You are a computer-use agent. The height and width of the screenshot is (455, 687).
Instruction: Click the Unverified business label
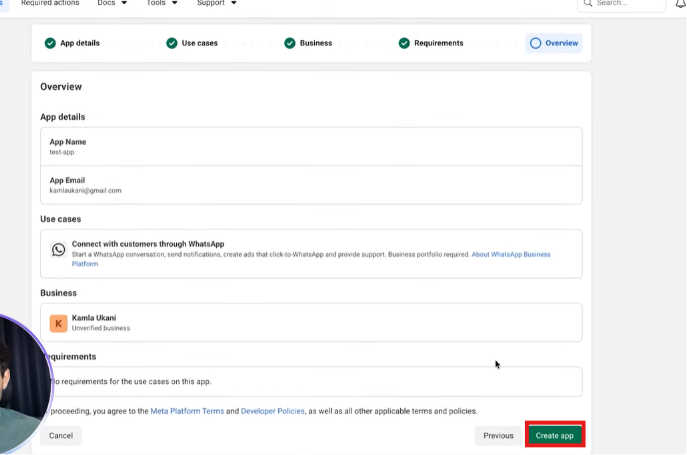(x=101, y=328)
